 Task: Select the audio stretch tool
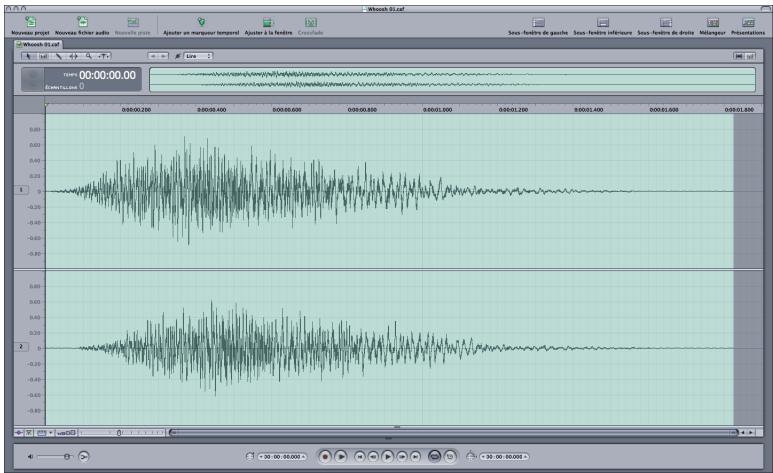73,56
